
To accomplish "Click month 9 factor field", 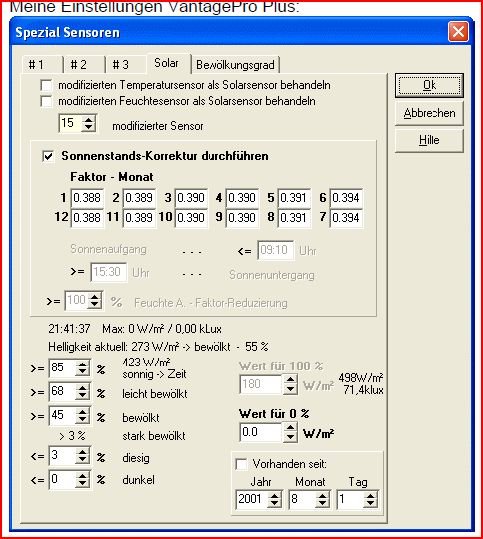I will 242,218.
